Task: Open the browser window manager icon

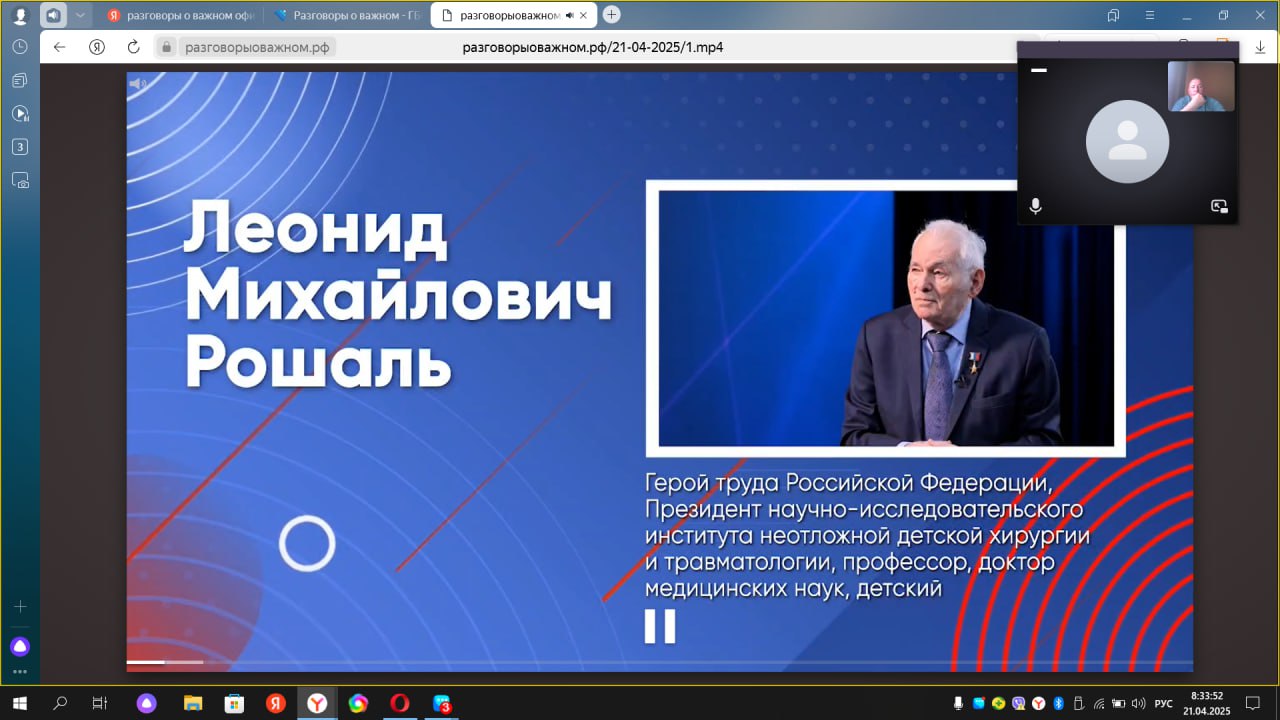Action: coord(1113,15)
